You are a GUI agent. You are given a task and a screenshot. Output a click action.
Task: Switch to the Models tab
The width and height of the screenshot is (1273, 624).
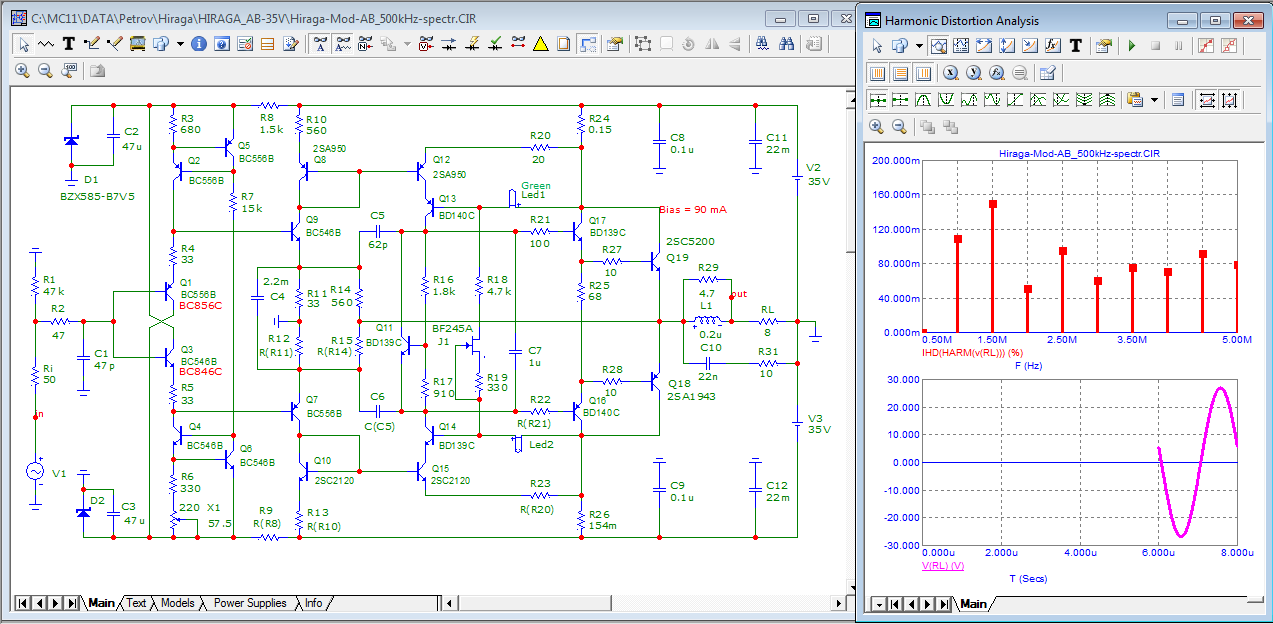(x=177, y=603)
